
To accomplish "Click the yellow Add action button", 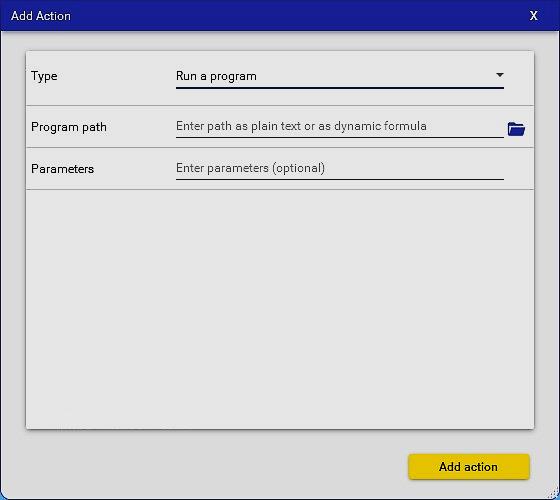I will (x=469, y=467).
